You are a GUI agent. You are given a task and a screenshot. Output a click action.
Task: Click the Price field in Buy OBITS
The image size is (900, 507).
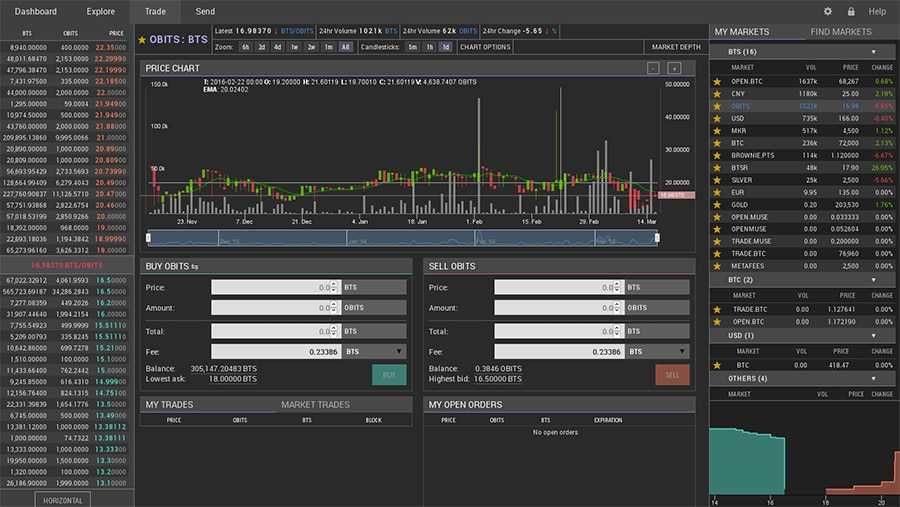pyautogui.click(x=276, y=287)
